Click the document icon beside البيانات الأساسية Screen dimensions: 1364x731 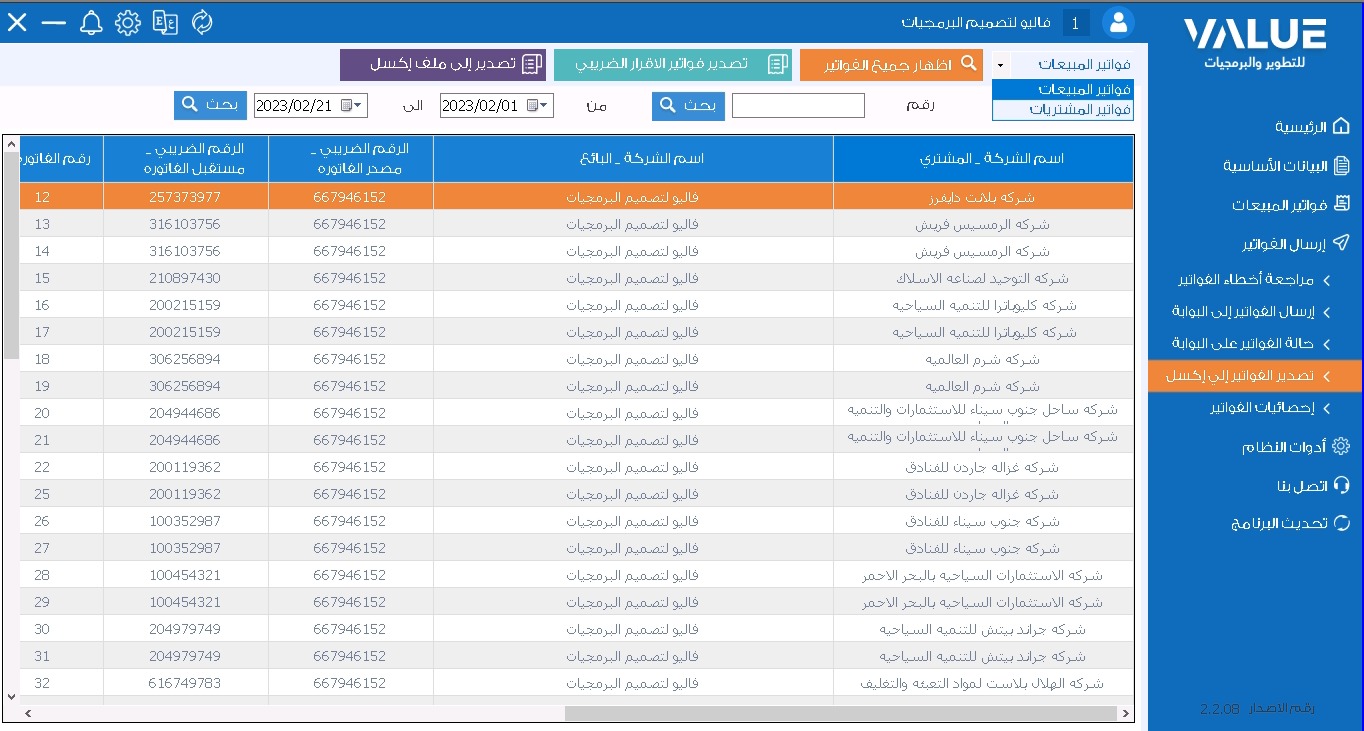tap(1341, 165)
